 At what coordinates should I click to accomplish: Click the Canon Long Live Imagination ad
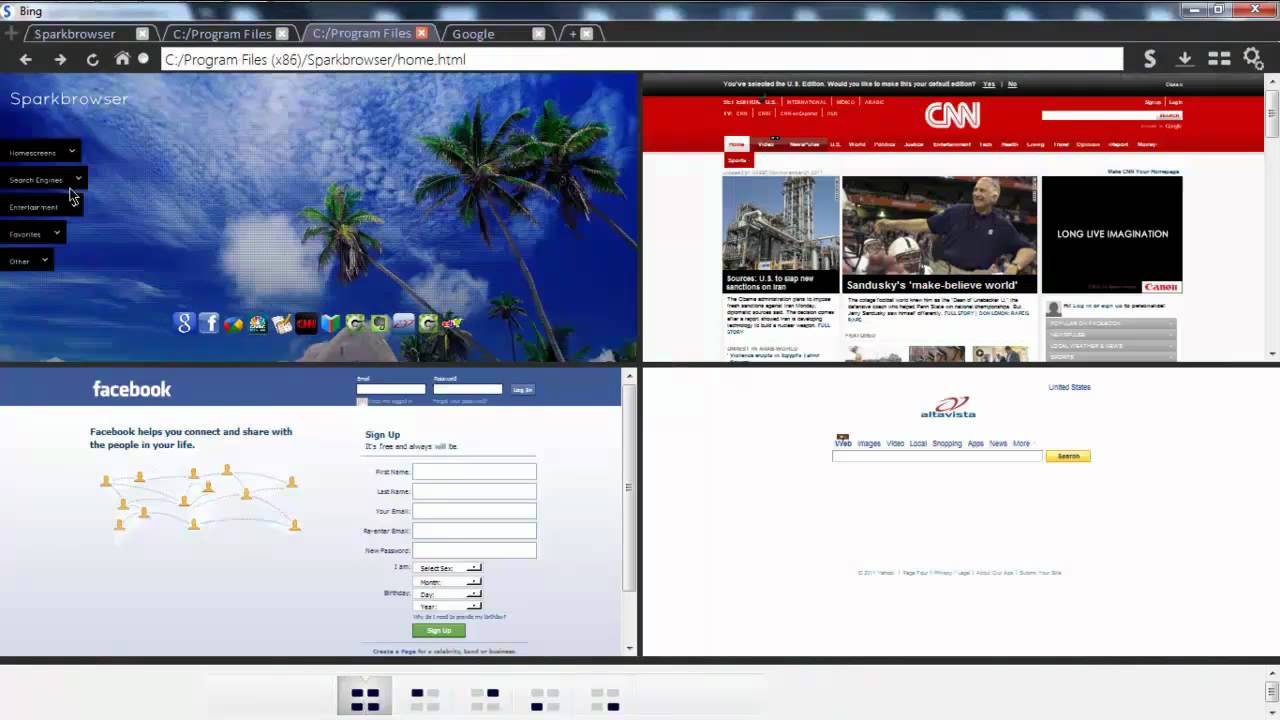point(1112,235)
